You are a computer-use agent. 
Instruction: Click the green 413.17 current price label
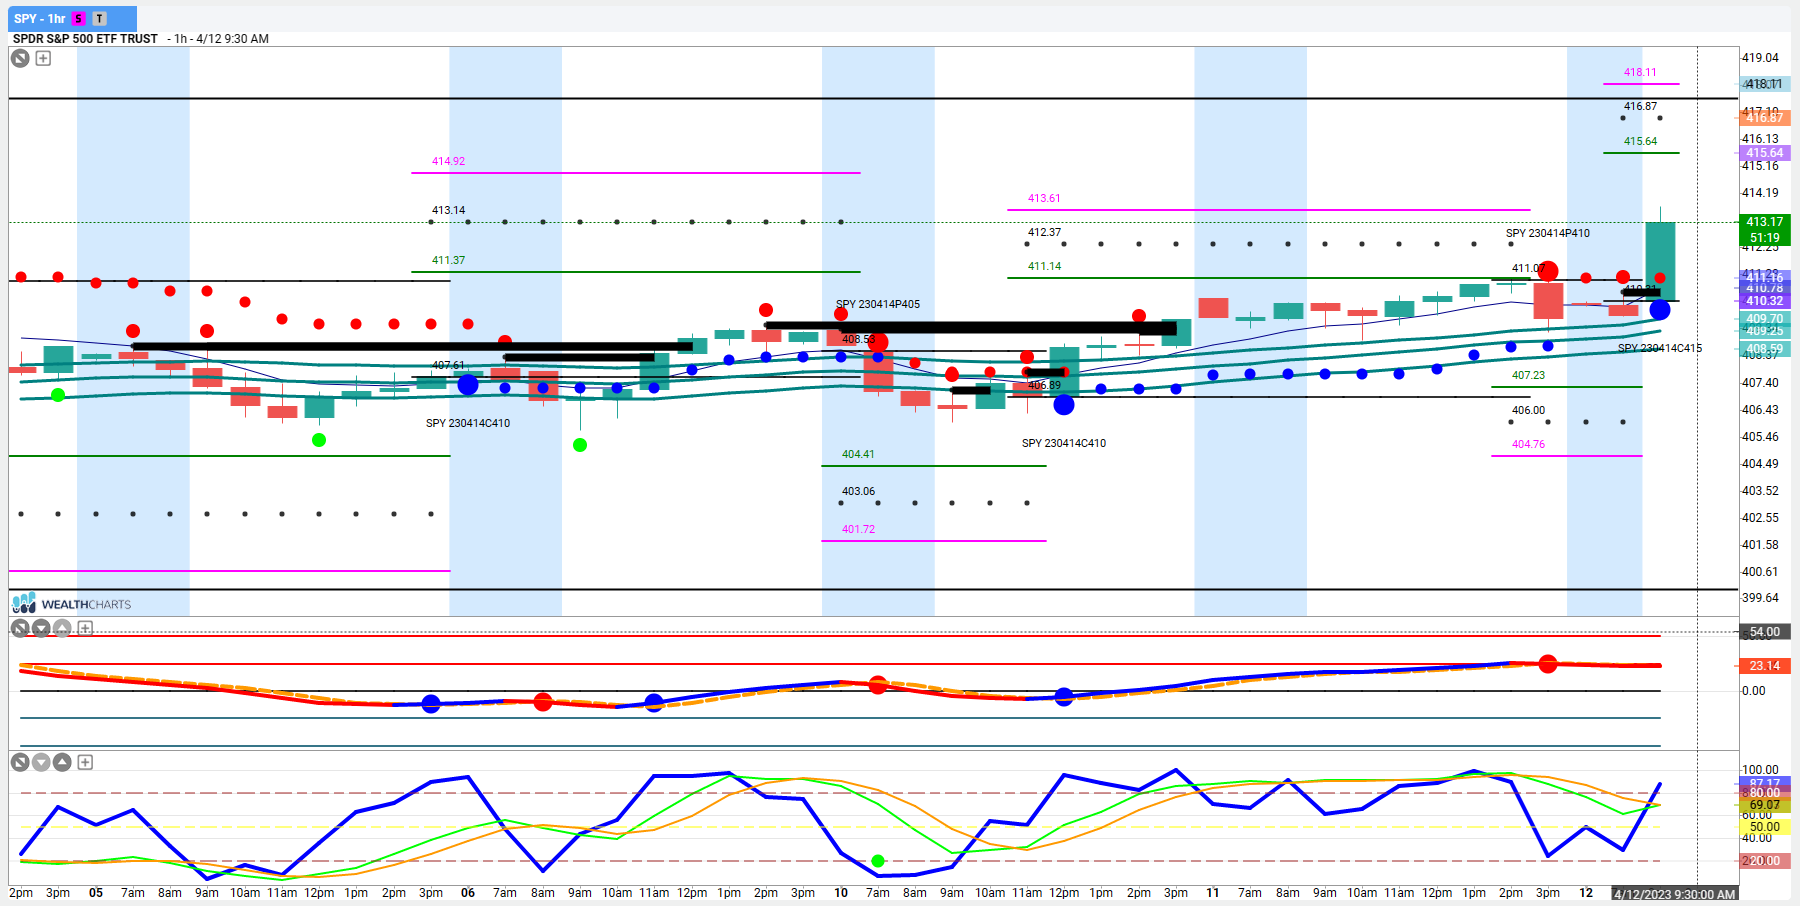(x=1765, y=222)
